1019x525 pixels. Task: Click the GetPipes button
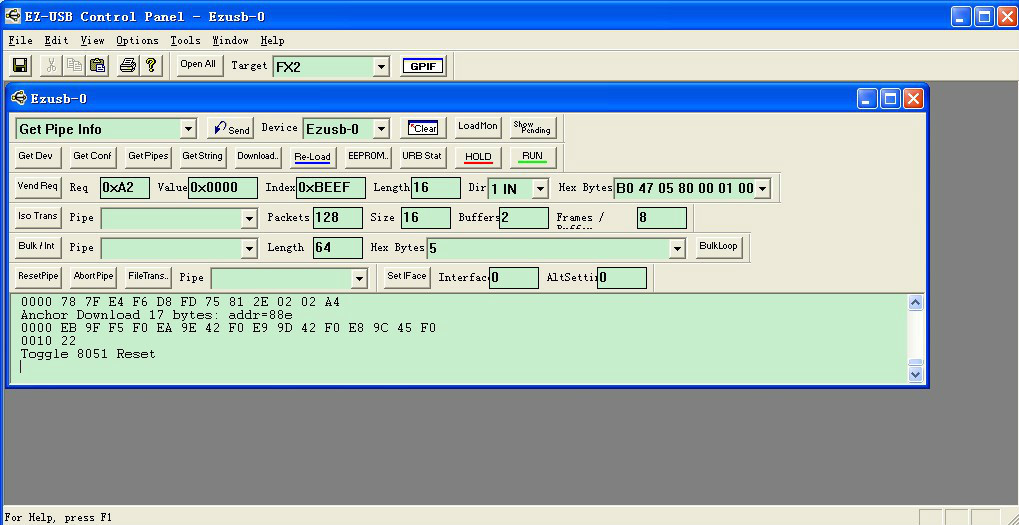click(148, 157)
